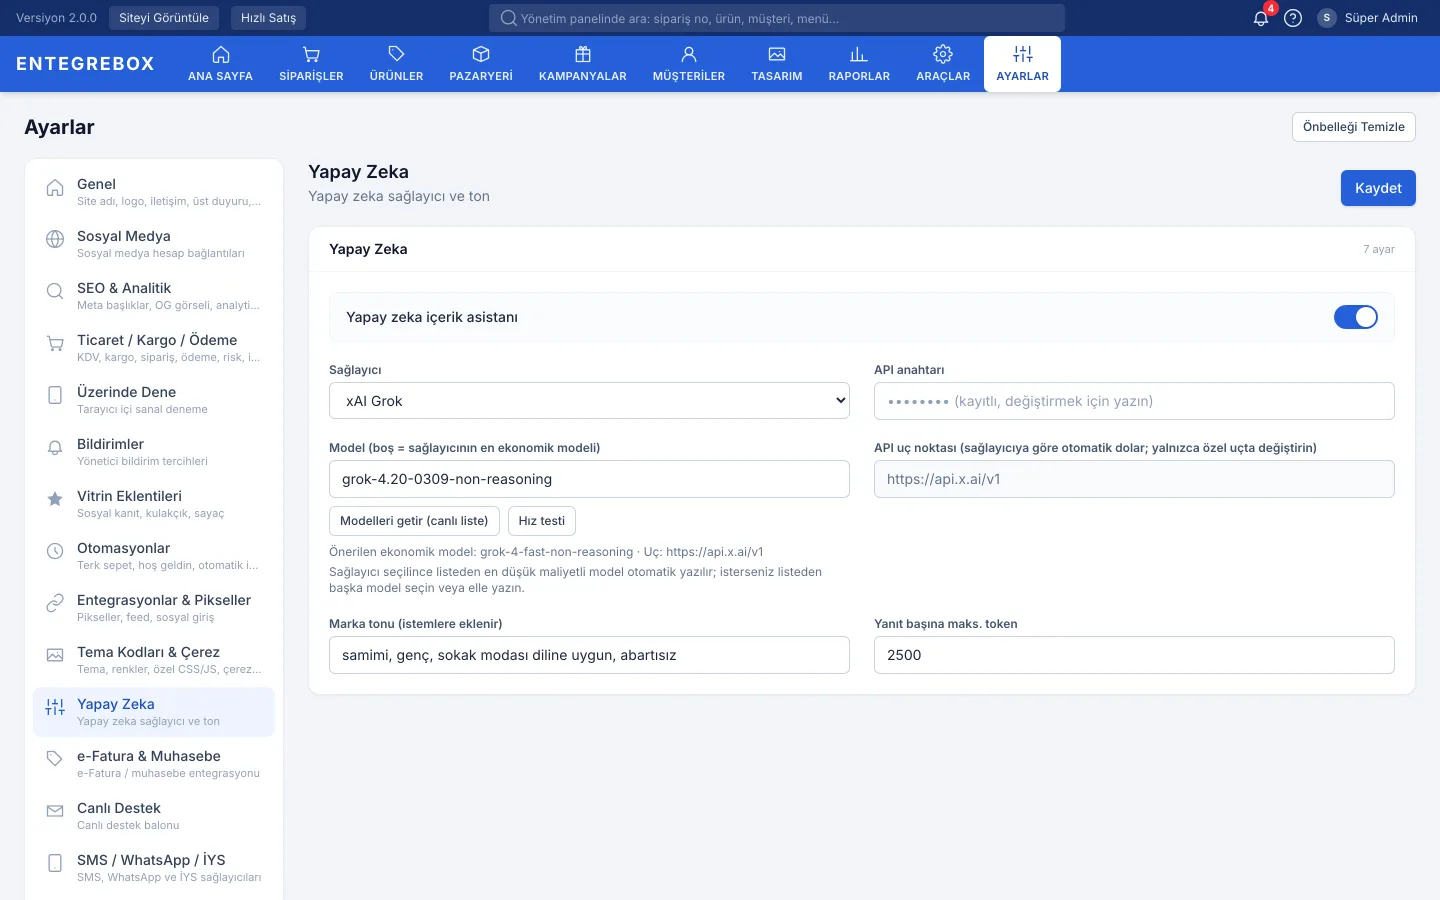Open Raporlar chart icon in navbar
Image resolution: width=1440 pixels, height=900 pixels.
click(x=859, y=54)
